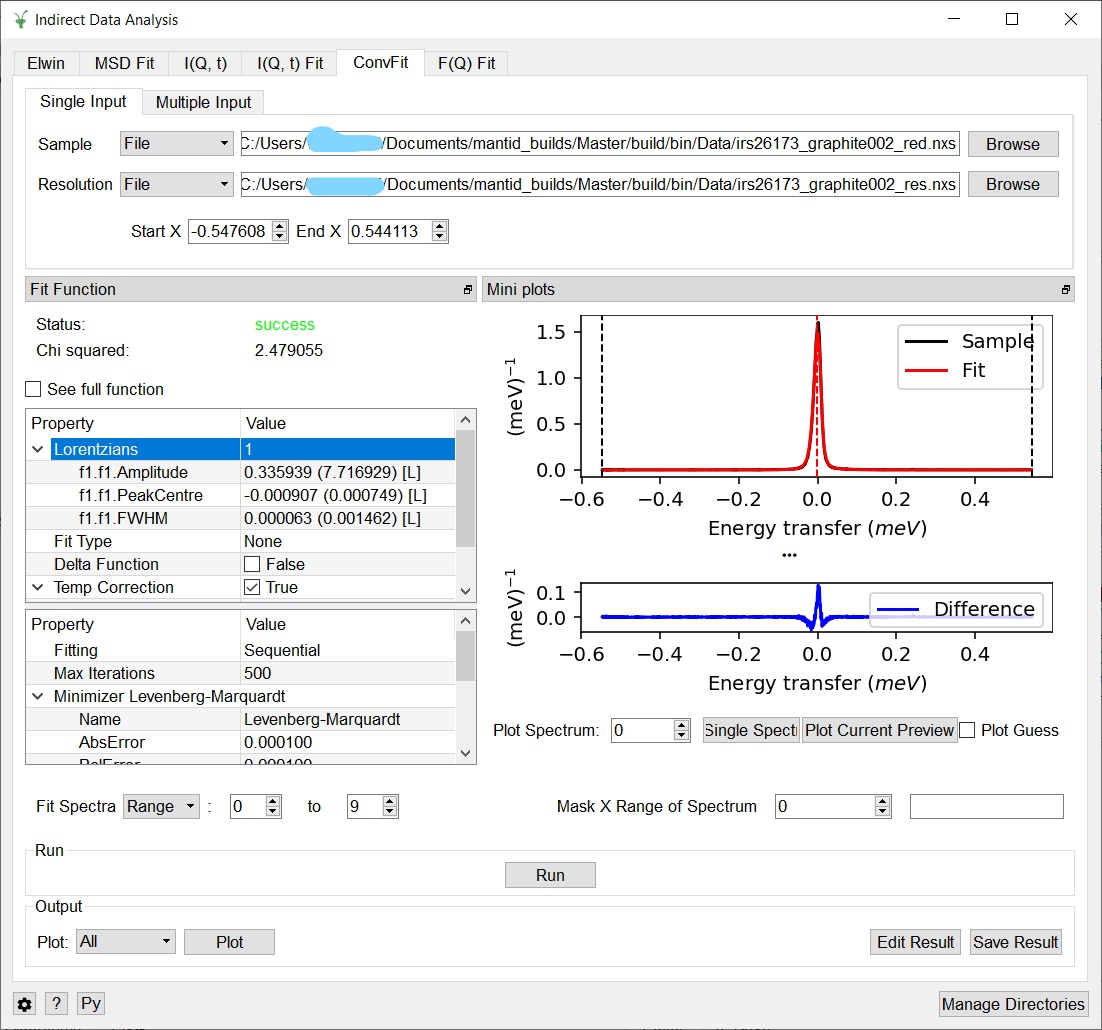The height and width of the screenshot is (1030, 1102).
Task: Click the Run button
Action: (550, 875)
